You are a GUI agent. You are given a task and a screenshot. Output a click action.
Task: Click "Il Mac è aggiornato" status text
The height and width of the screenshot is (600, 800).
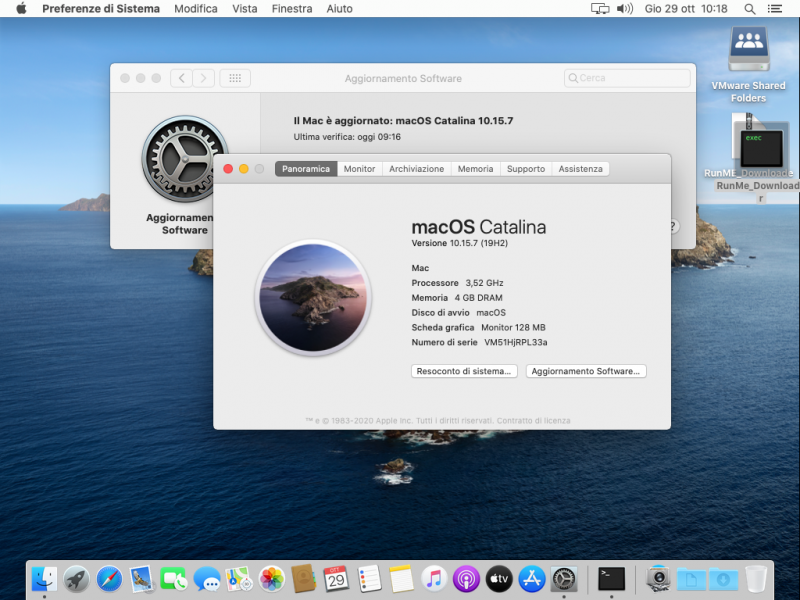(403, 121)
